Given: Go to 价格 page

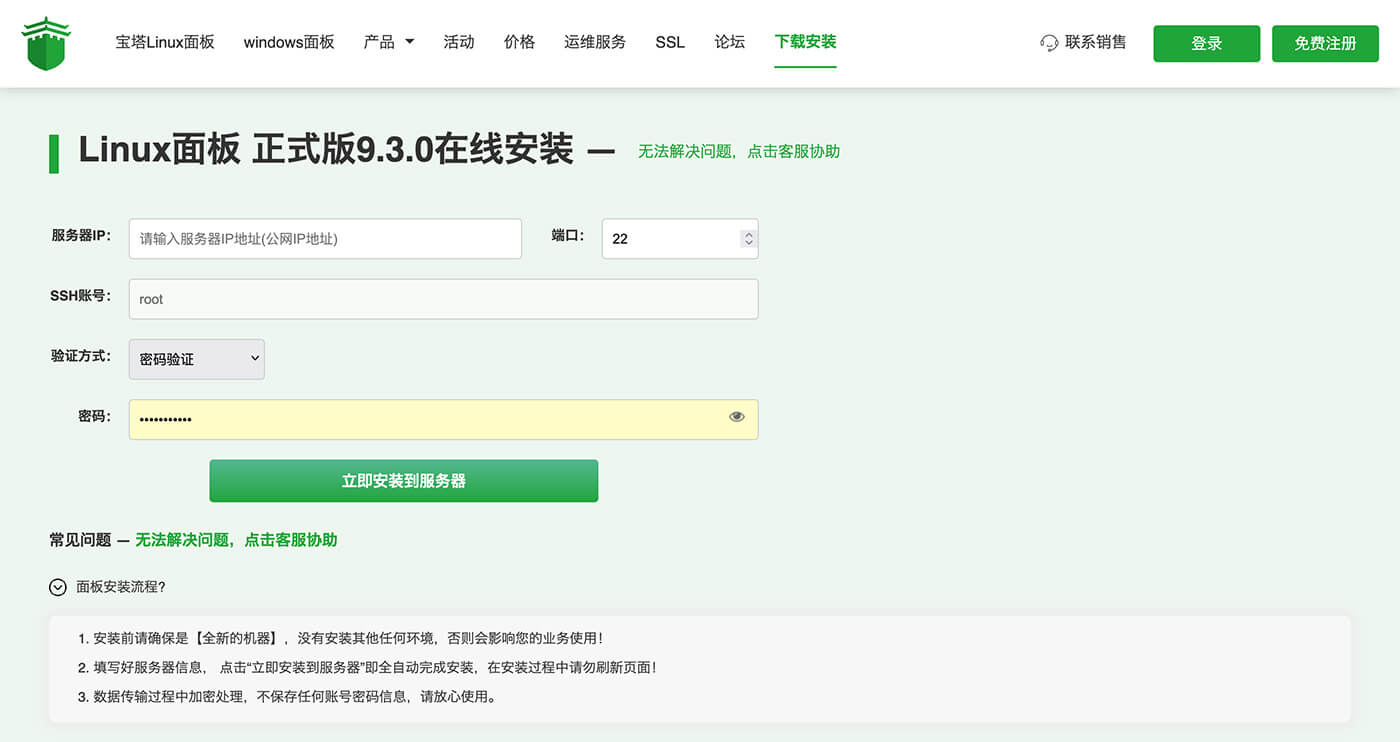Looking at the screenshot, I should tap(520, 42).
